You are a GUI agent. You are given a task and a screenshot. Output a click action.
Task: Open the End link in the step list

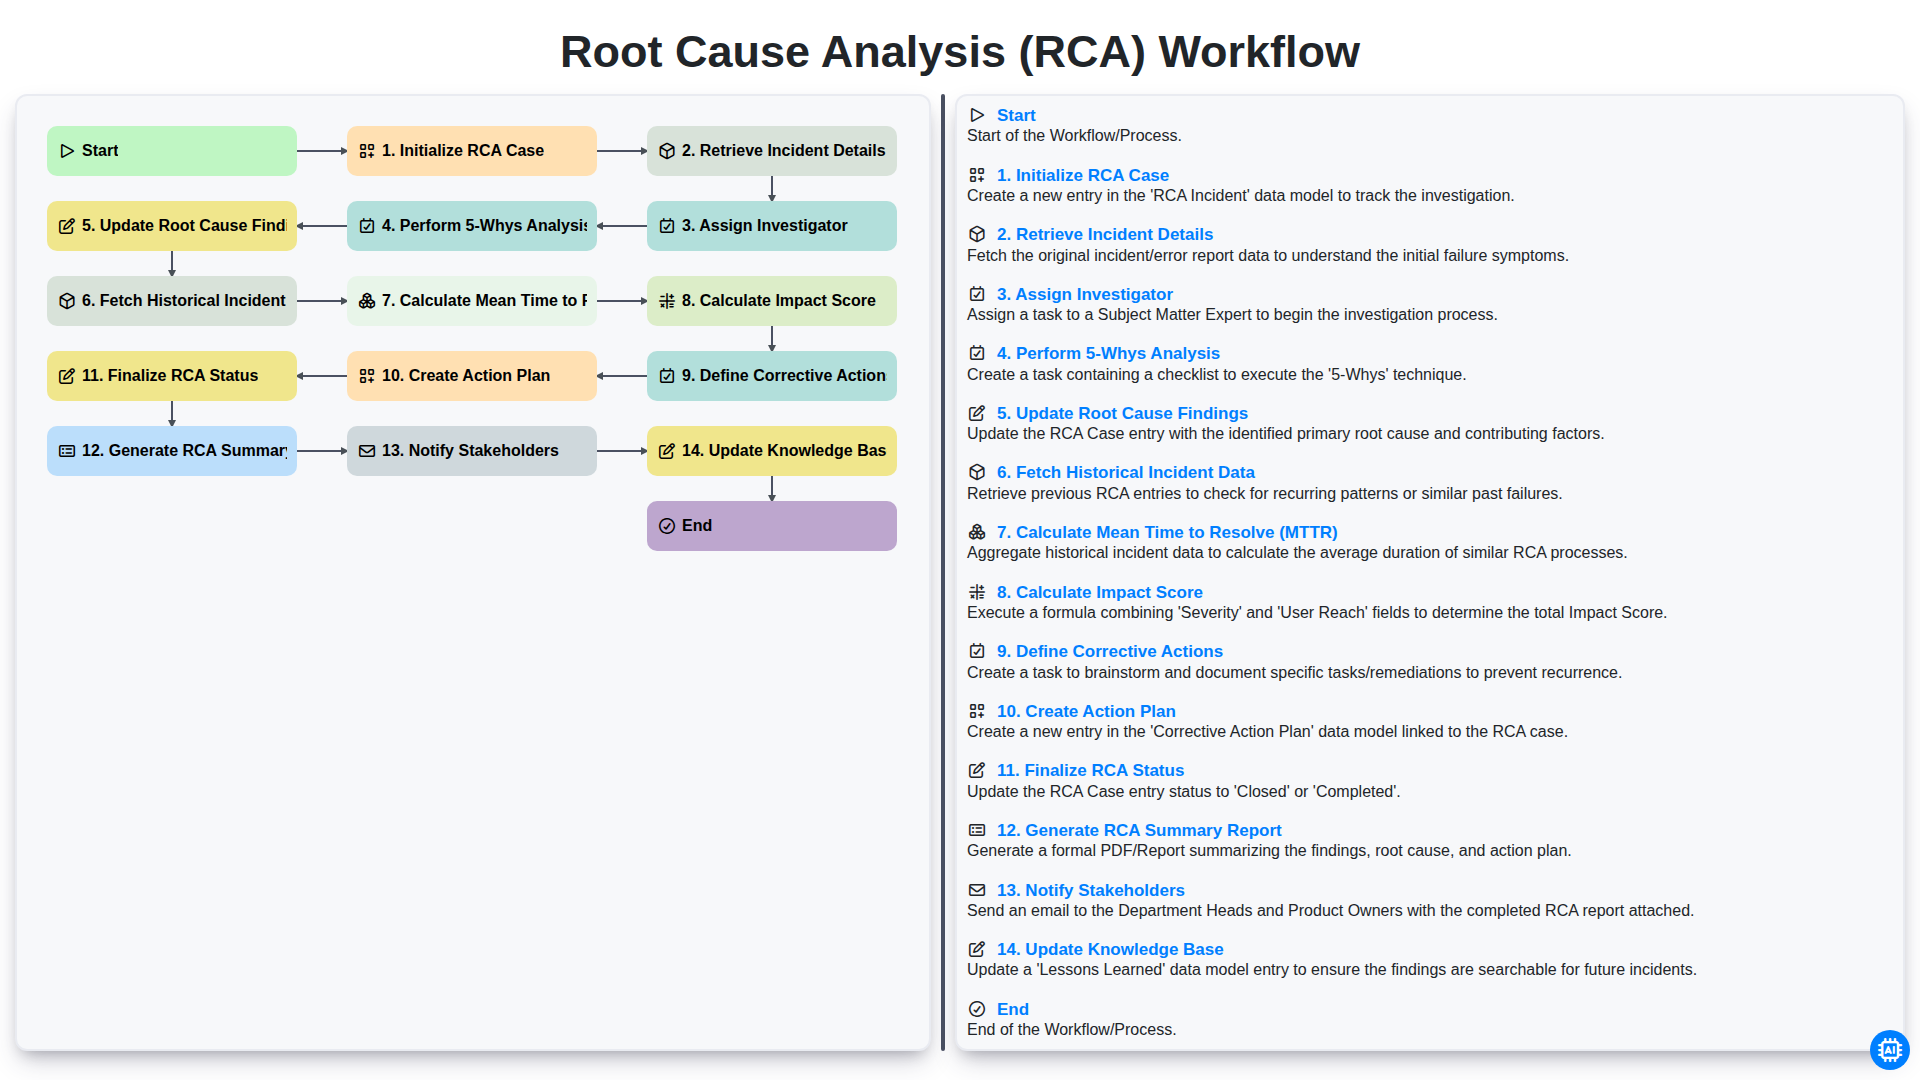(x=1012, y=1009)
